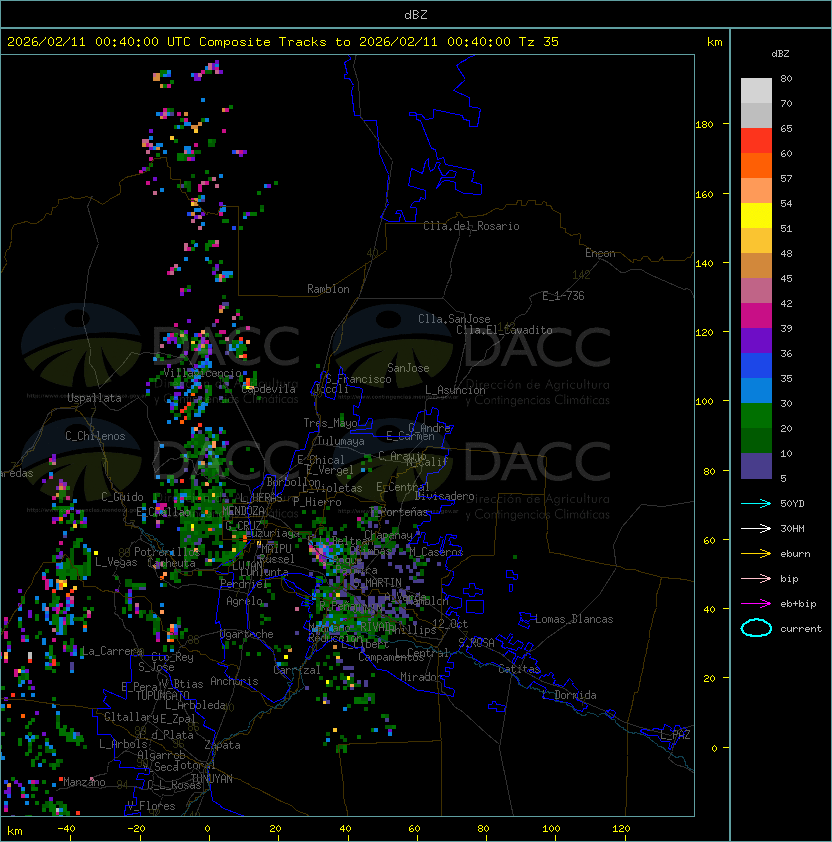This screenshot has height=842, width=832.
Task: Click the C_Chilenos map label
Action: tap(95, 436)
